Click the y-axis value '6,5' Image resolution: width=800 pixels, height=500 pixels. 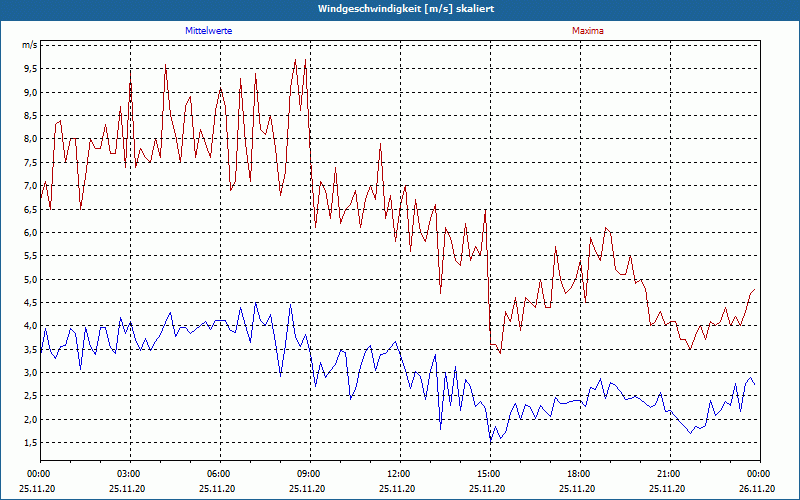(x=32, y=209)
